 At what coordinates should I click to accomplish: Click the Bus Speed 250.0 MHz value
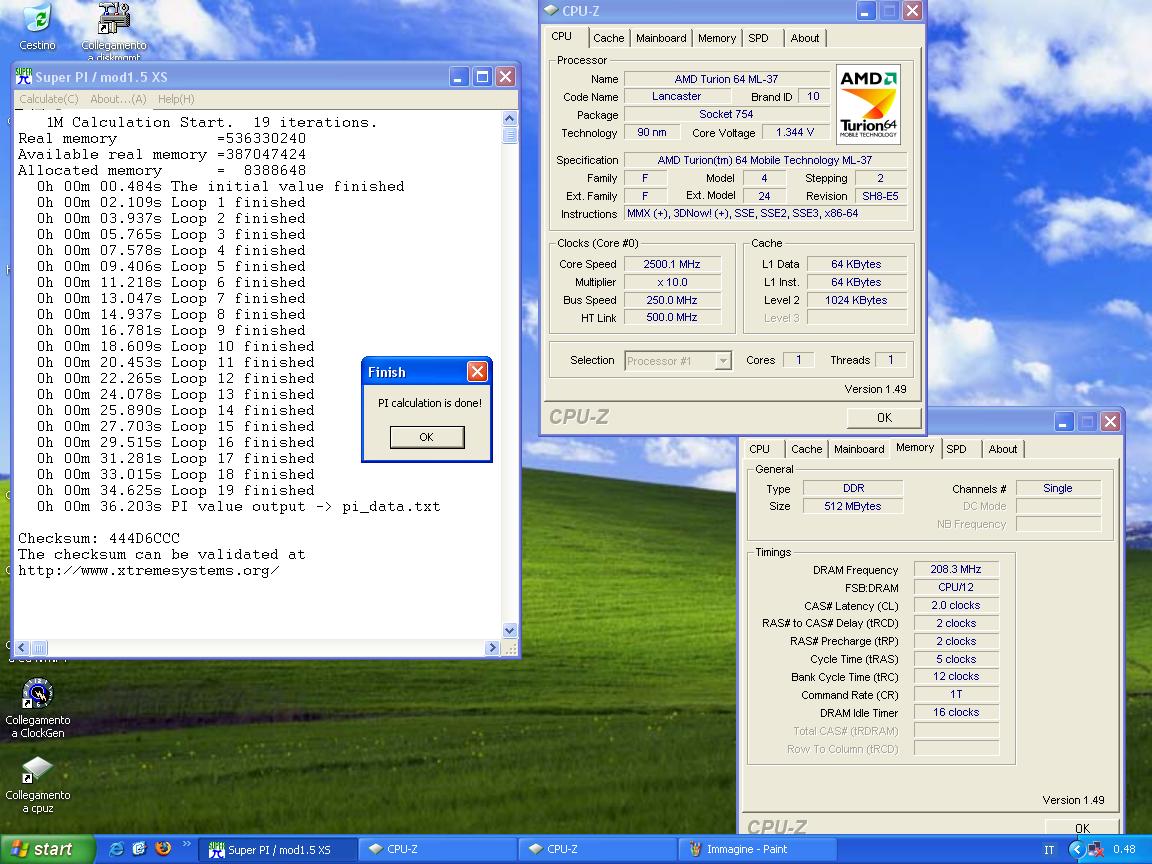672,300
